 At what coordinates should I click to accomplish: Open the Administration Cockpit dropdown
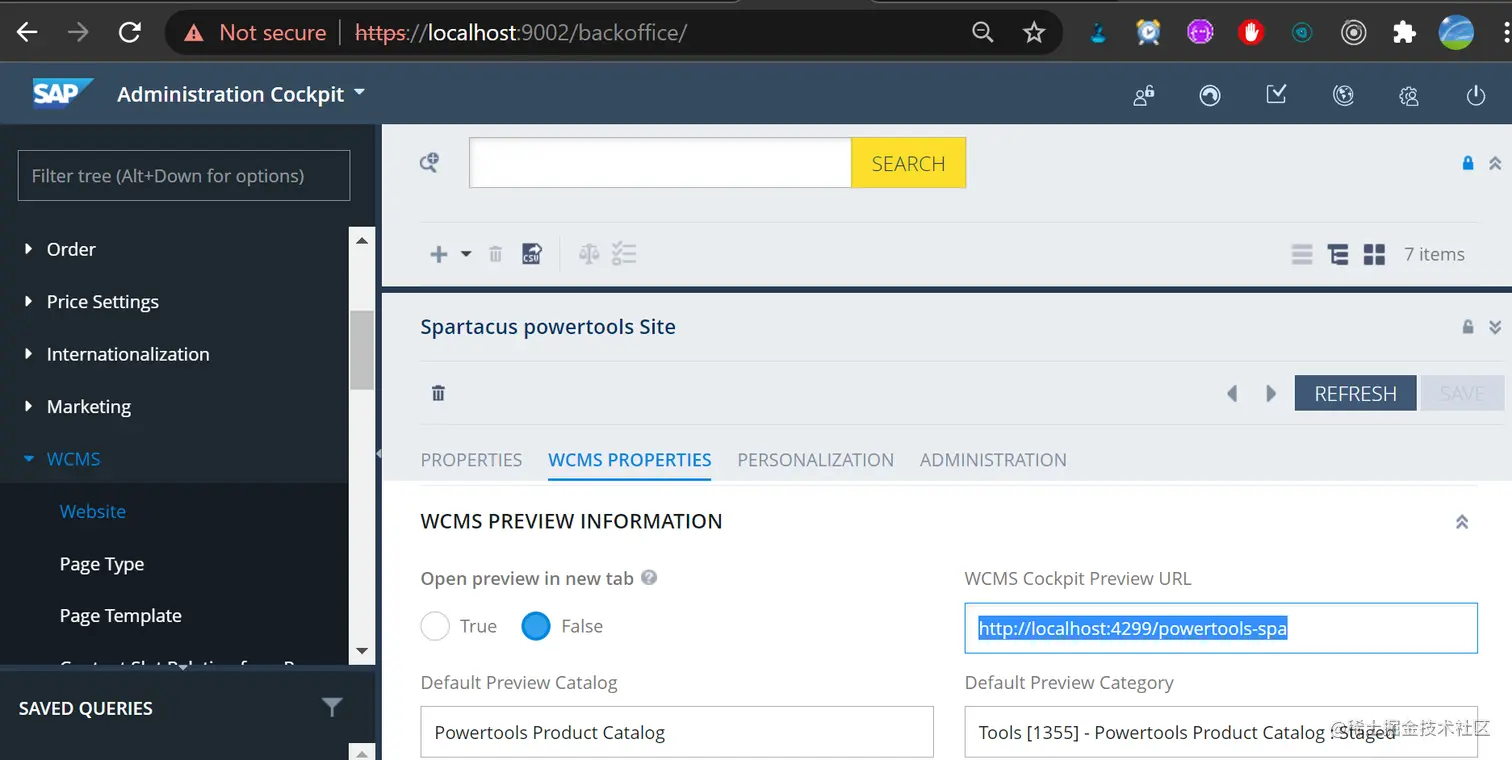click(x=241, y=94)
